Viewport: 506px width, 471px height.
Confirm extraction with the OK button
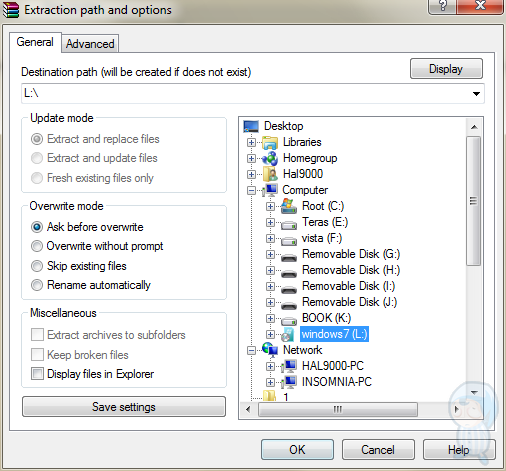click(x=297, y=449)
